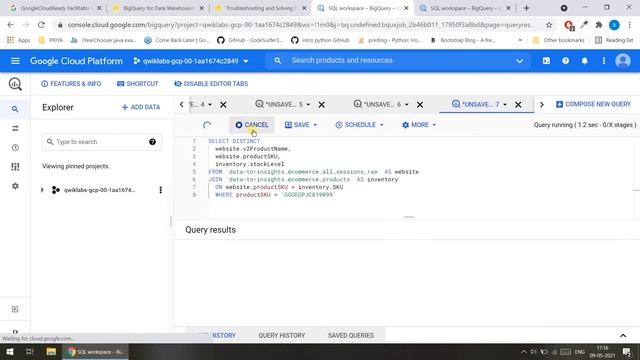
Task: Open the MORE options dropdown
Action: pyautogui.click(x=419, y=125)
